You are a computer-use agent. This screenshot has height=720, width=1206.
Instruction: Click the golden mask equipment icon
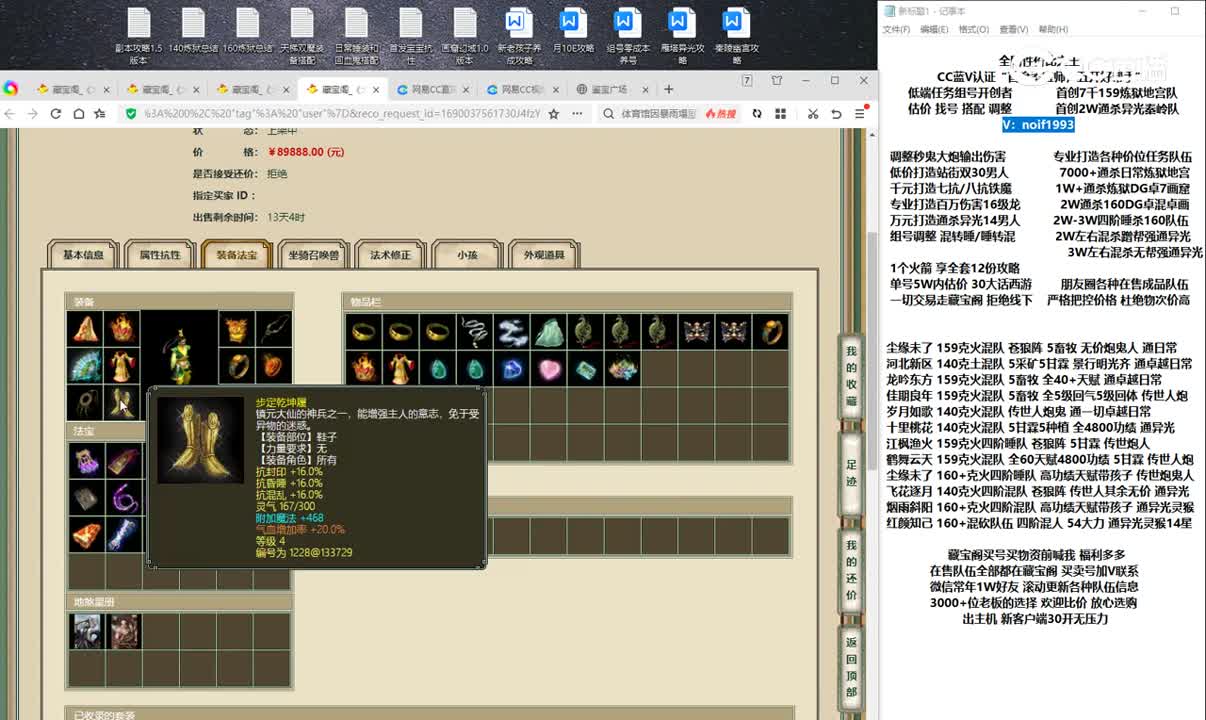coord(236,328)
